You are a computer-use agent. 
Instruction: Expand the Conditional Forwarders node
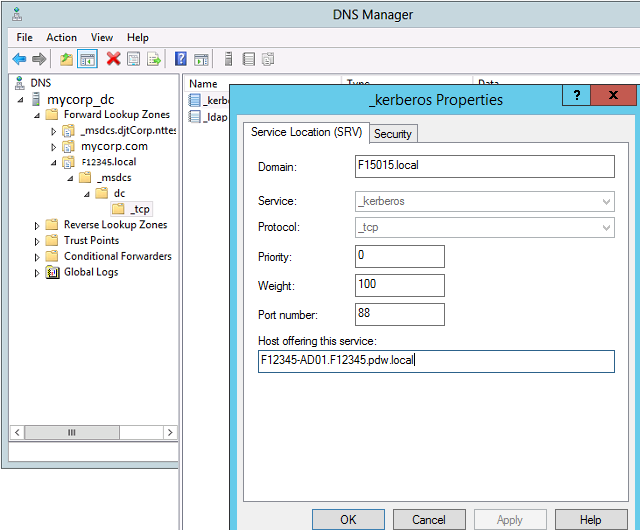coord(37,257)
